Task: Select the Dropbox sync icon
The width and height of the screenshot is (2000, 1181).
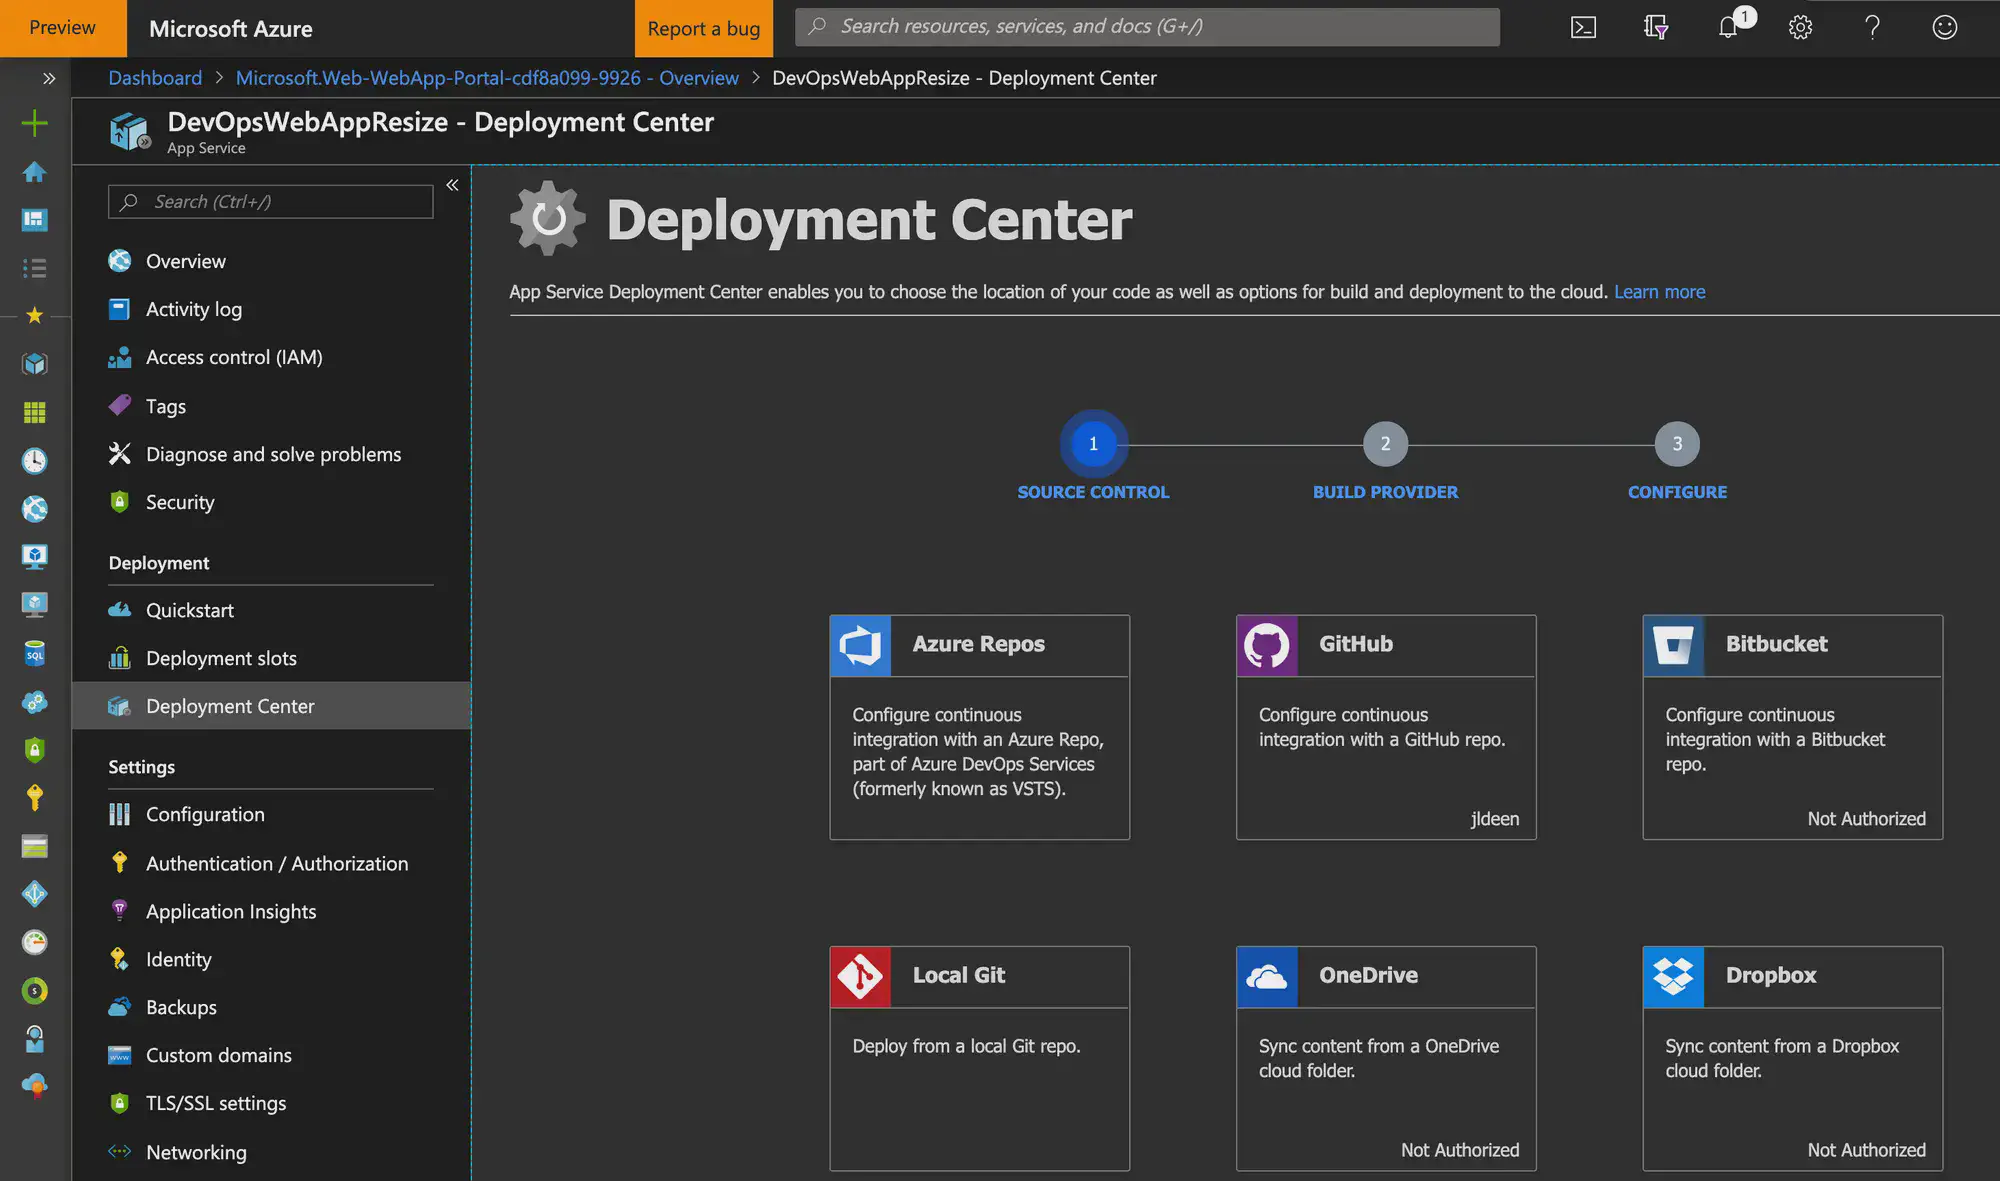Action: [1674, 976]
